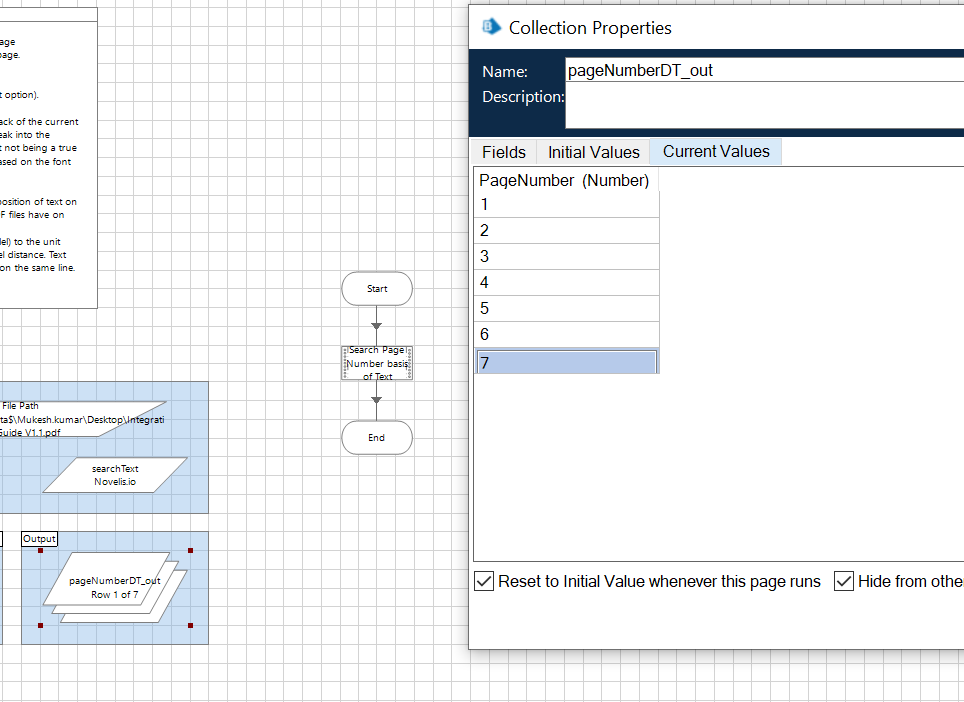This screenshot has width=964, height=702.
Task: Select the row with value 4
Action: click(x=566, y=283)
